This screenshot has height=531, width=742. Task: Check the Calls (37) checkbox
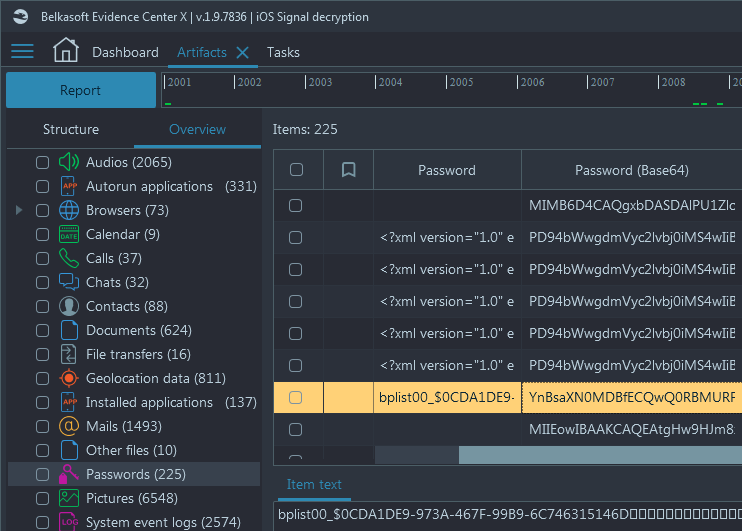click(x=43, y=258)
